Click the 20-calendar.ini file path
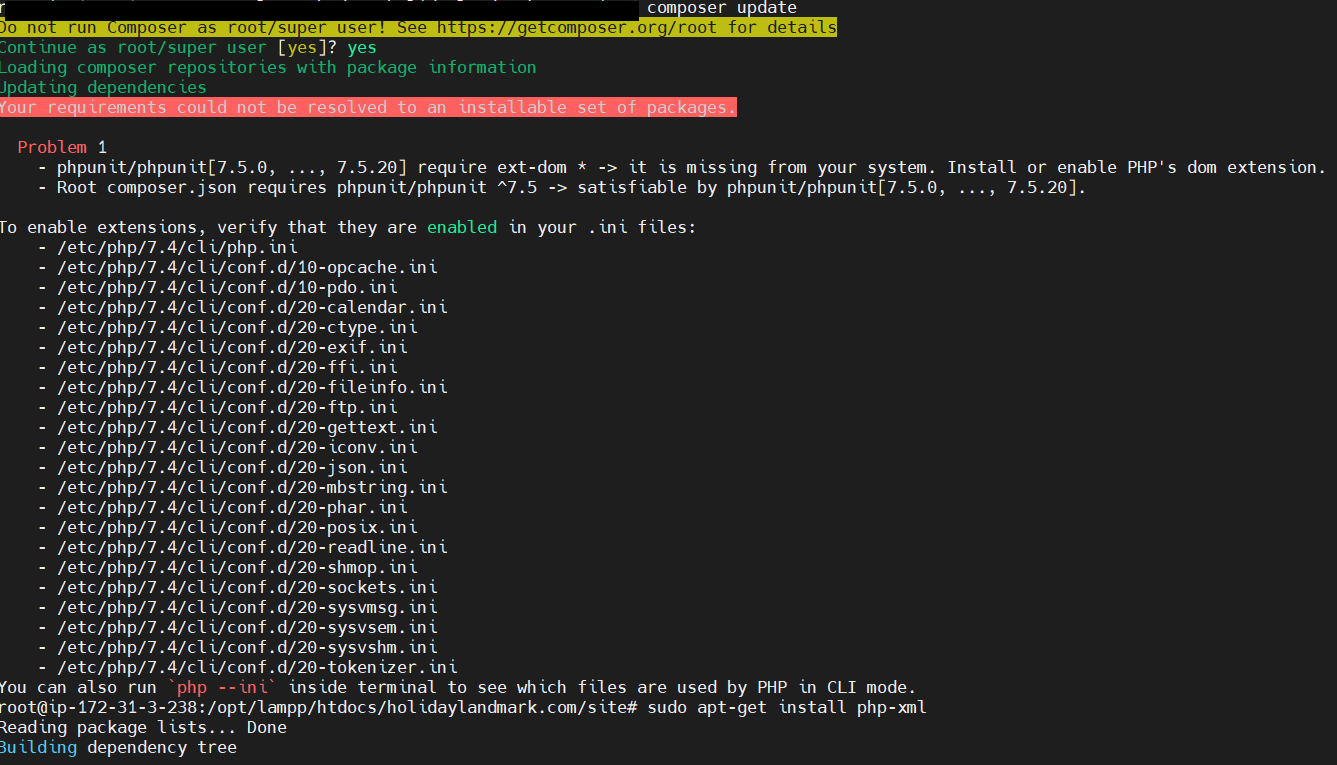The width and height of the screenshot is (1337, 765). 252,307
